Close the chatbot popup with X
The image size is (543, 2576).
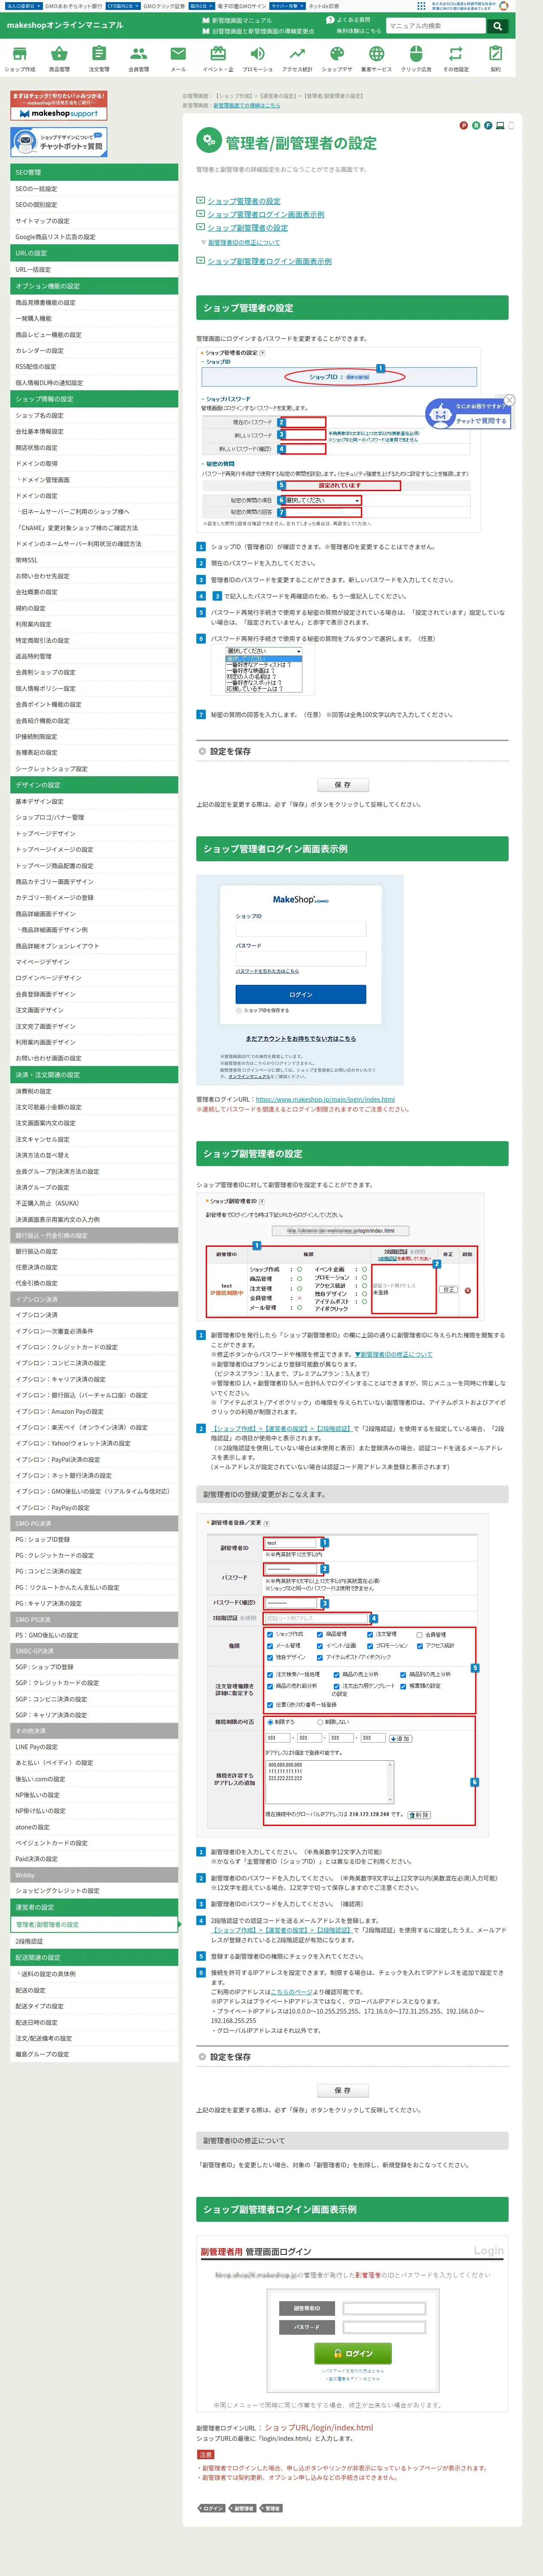coord(509,400)
